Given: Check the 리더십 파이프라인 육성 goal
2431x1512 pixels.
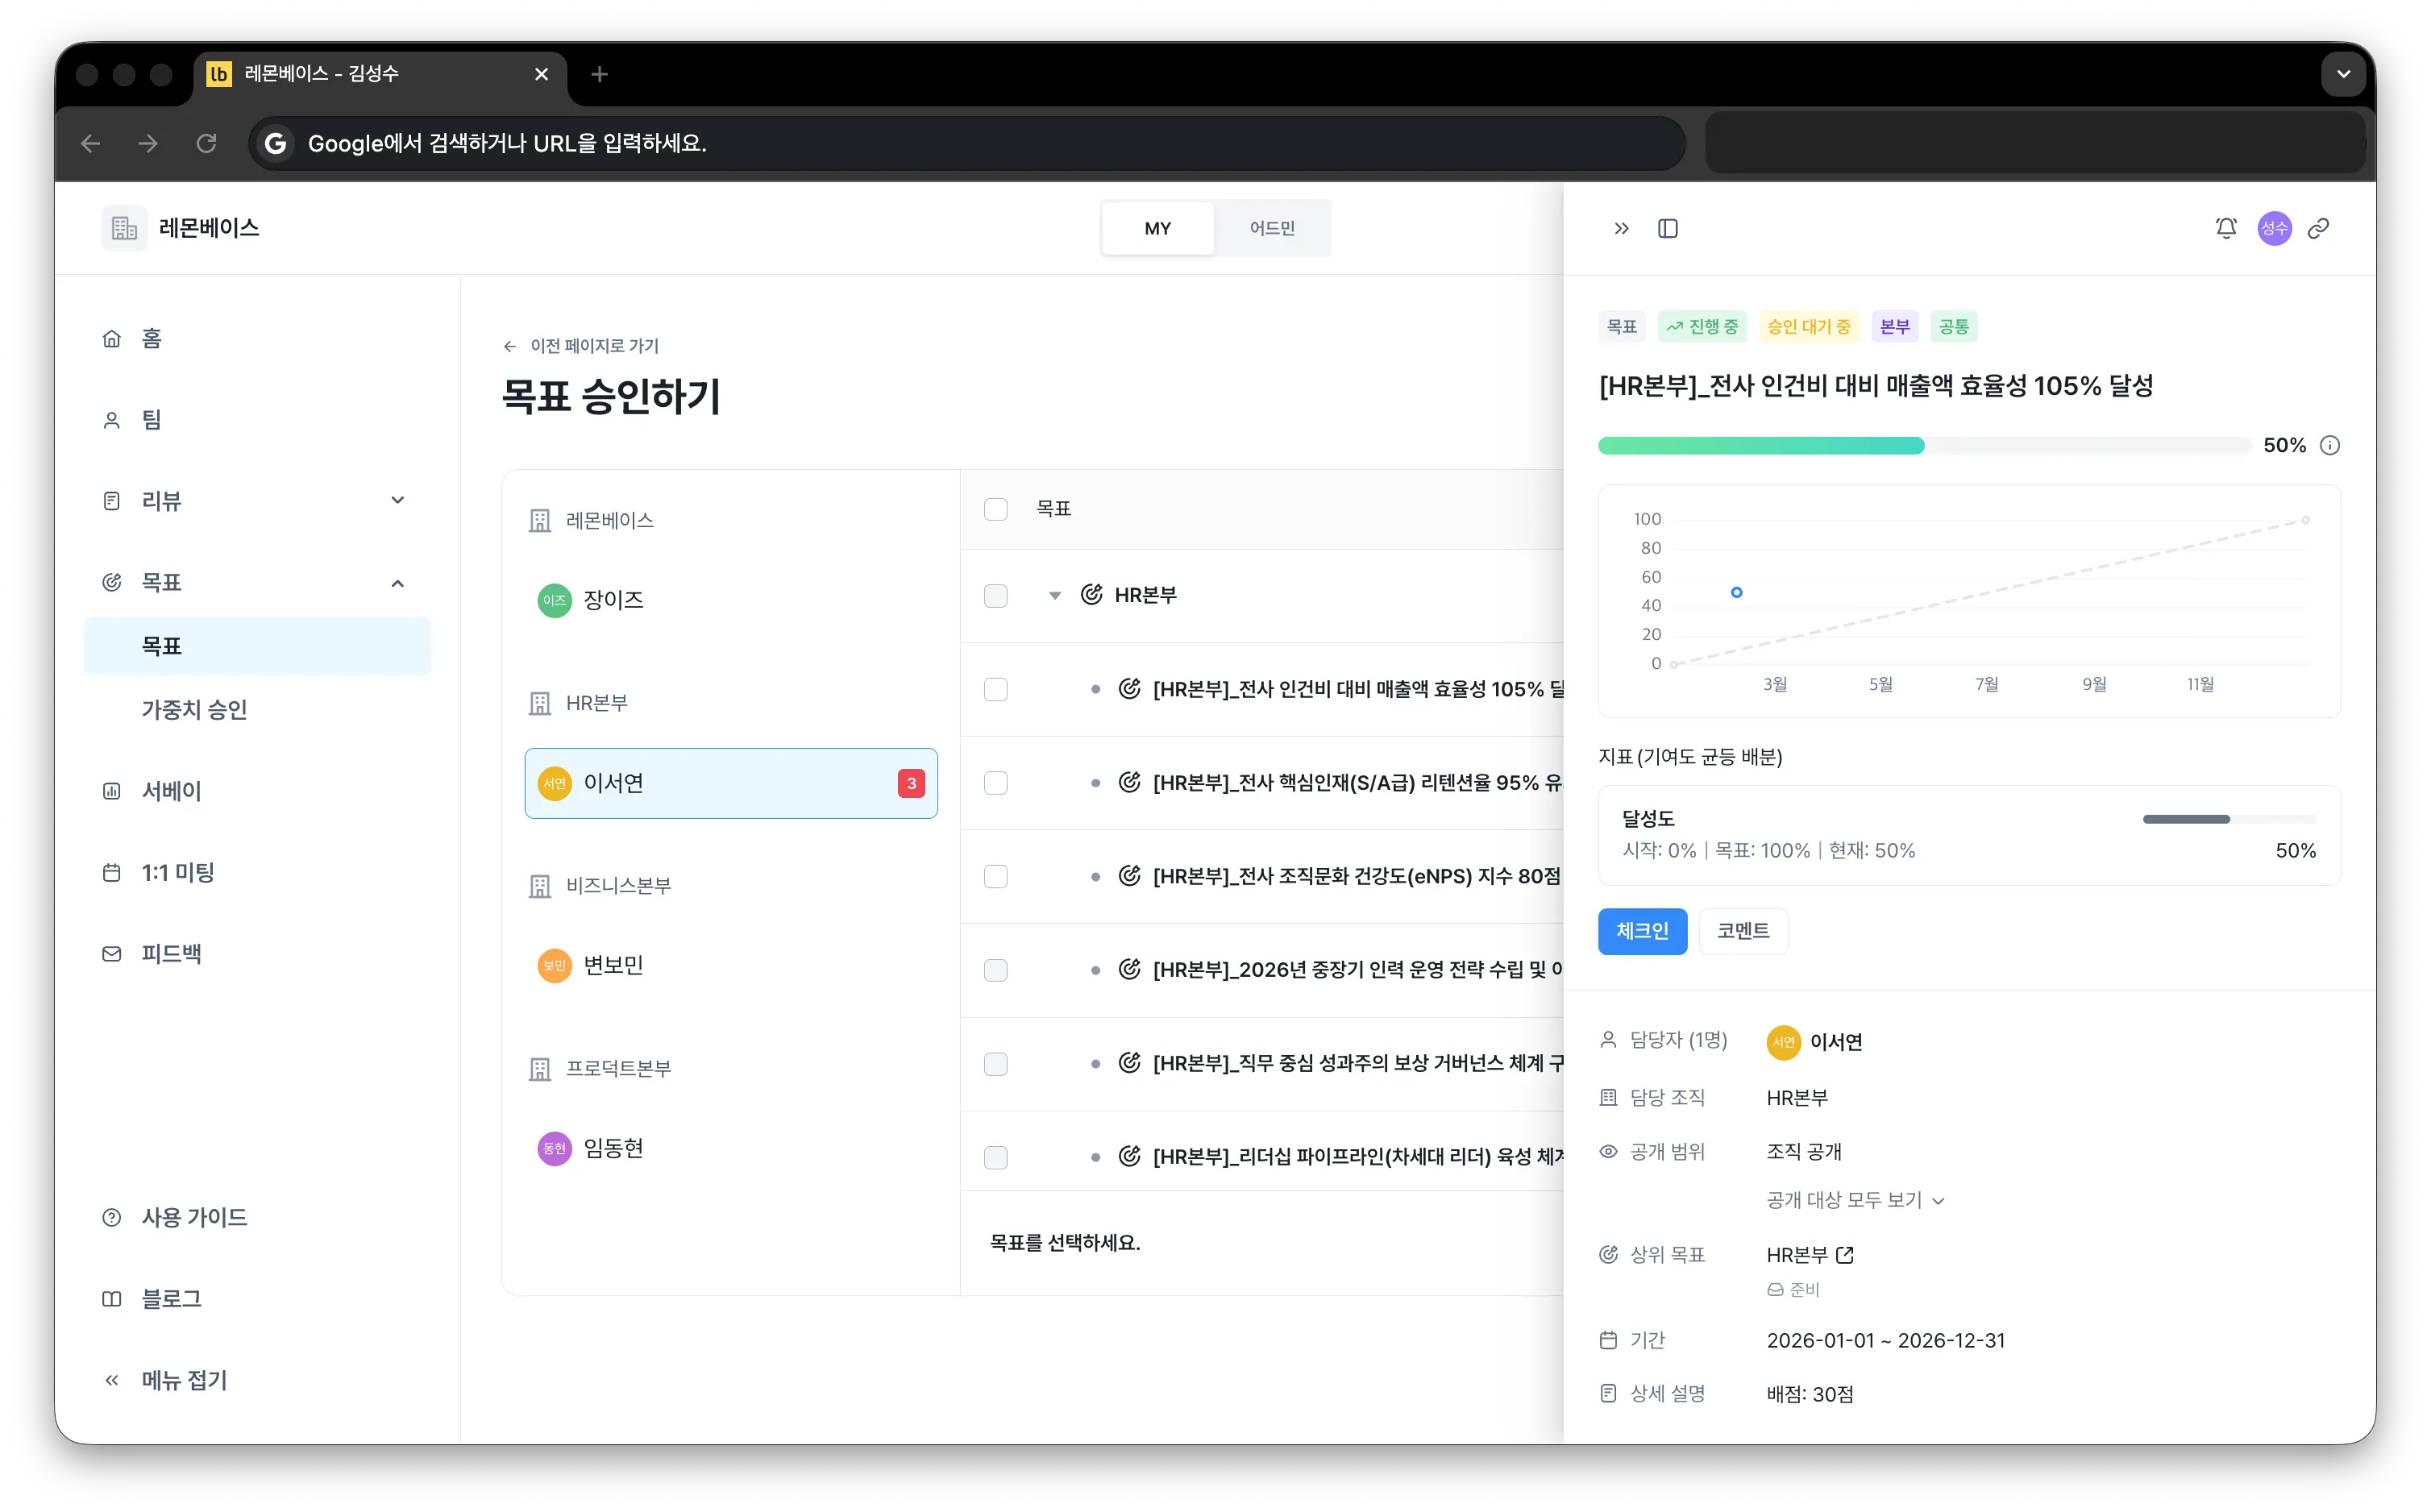Looking at the screenshot, I should [995, 1157].
